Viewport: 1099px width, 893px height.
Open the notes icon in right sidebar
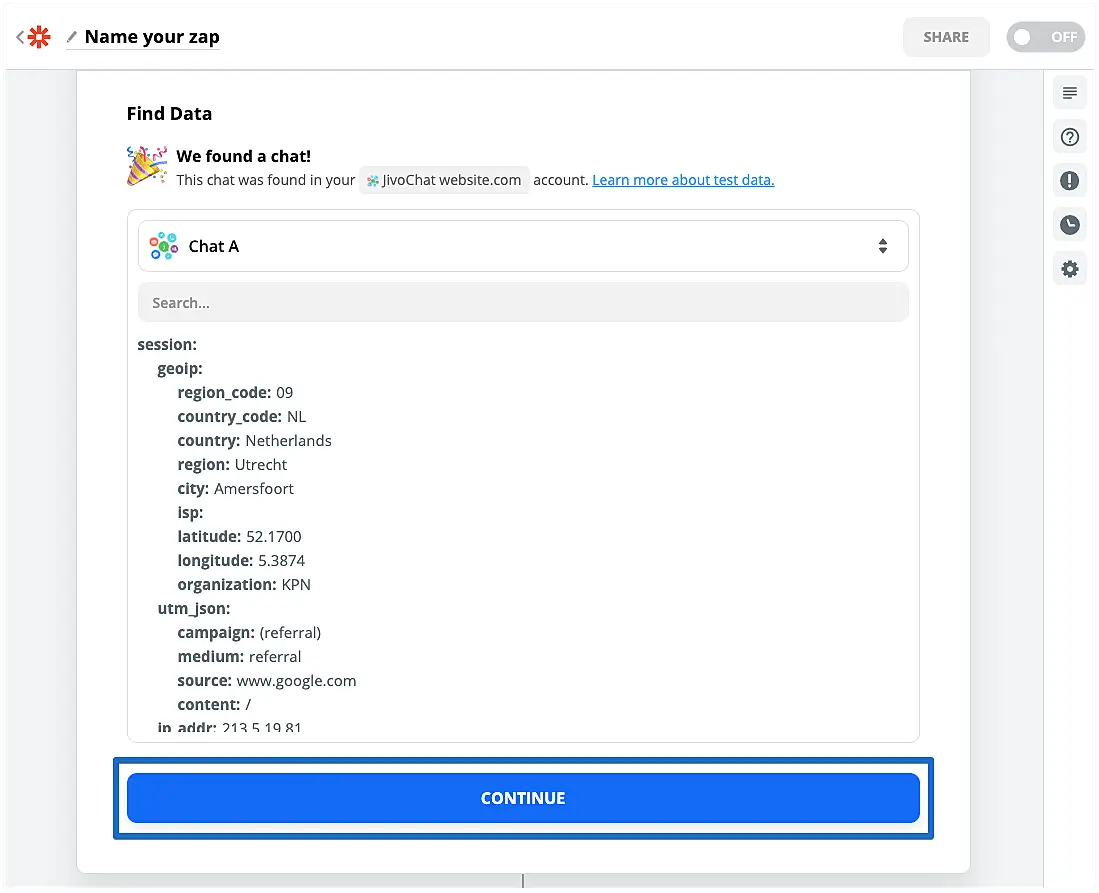point(1069,94)
